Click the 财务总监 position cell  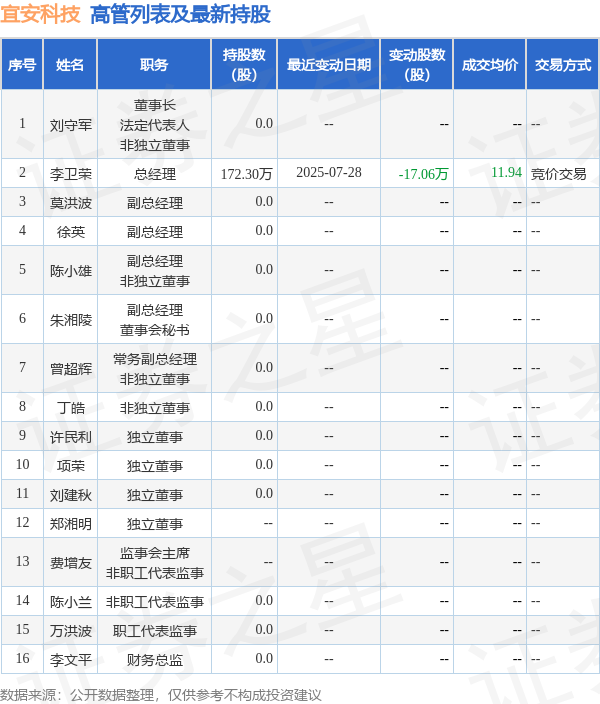coord(154,660)
